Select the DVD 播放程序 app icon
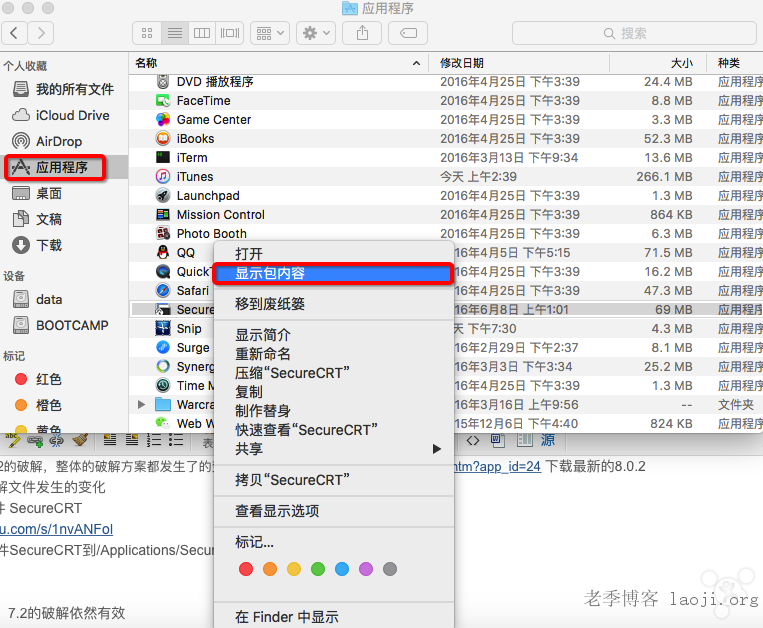 coord(163,81)
